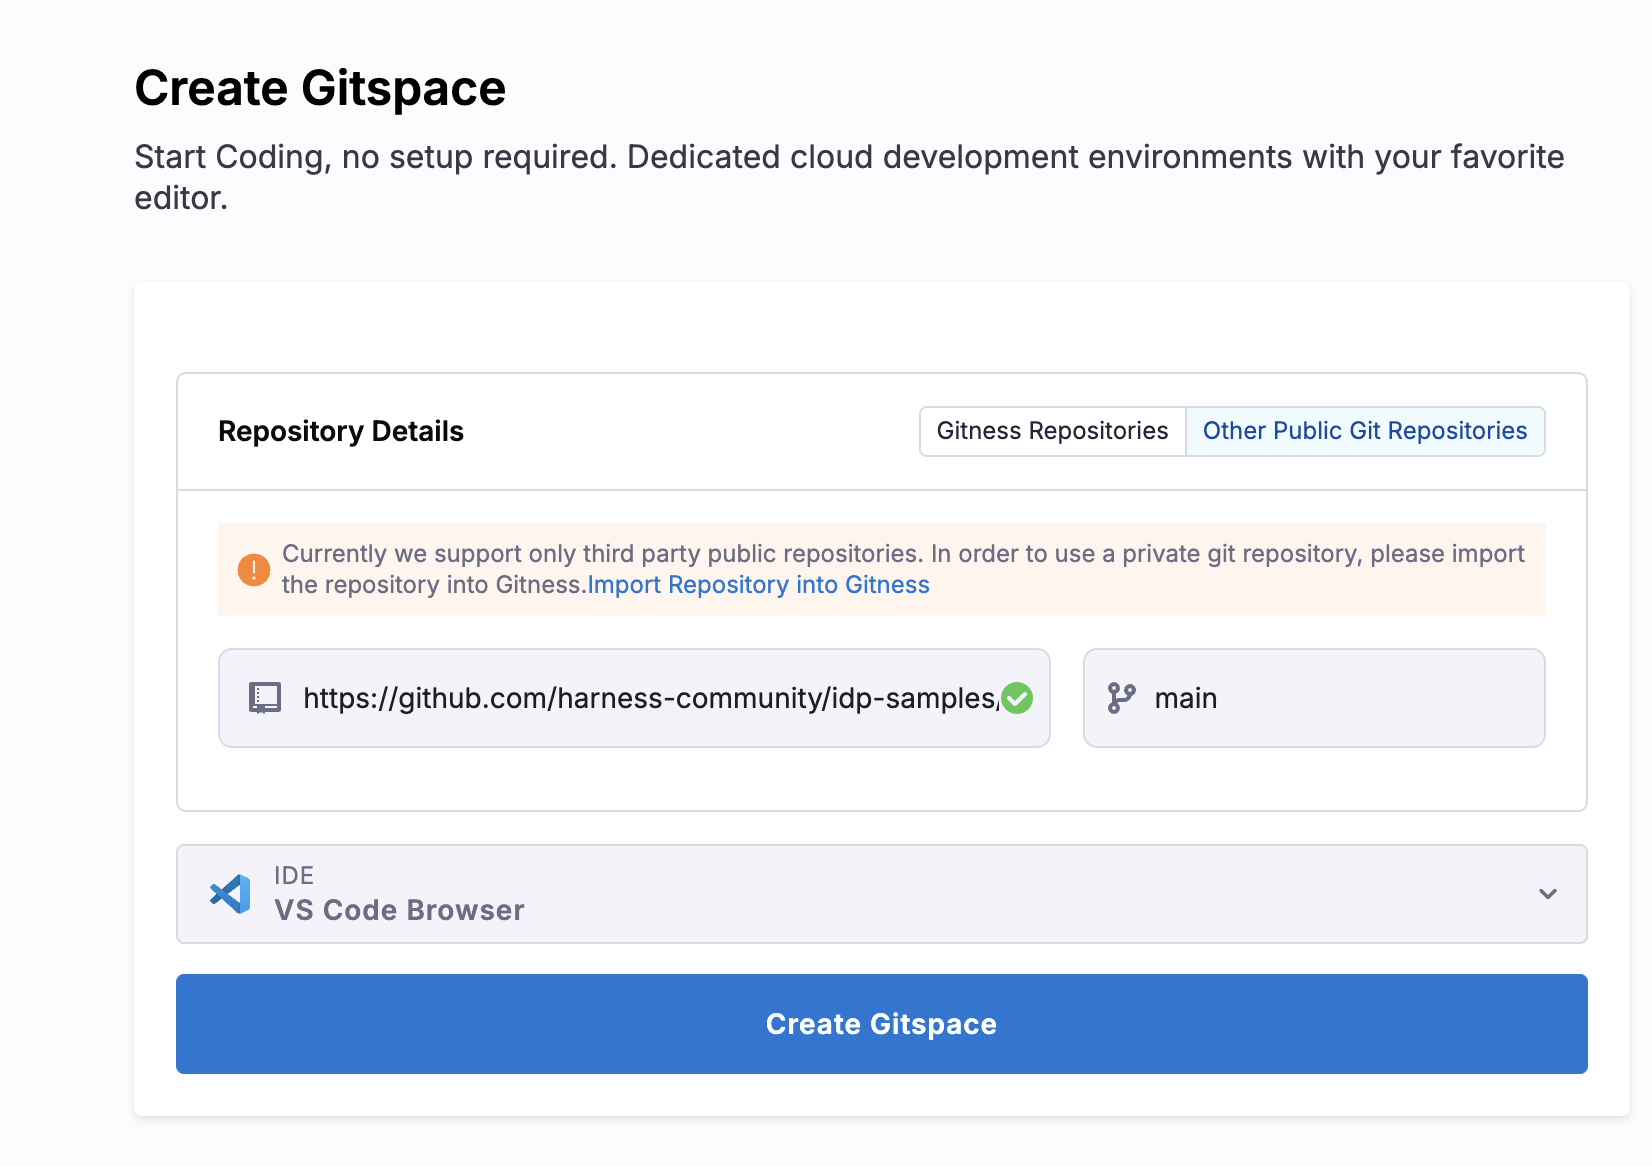Click the VS Code logo icon

tap(231, 894)
